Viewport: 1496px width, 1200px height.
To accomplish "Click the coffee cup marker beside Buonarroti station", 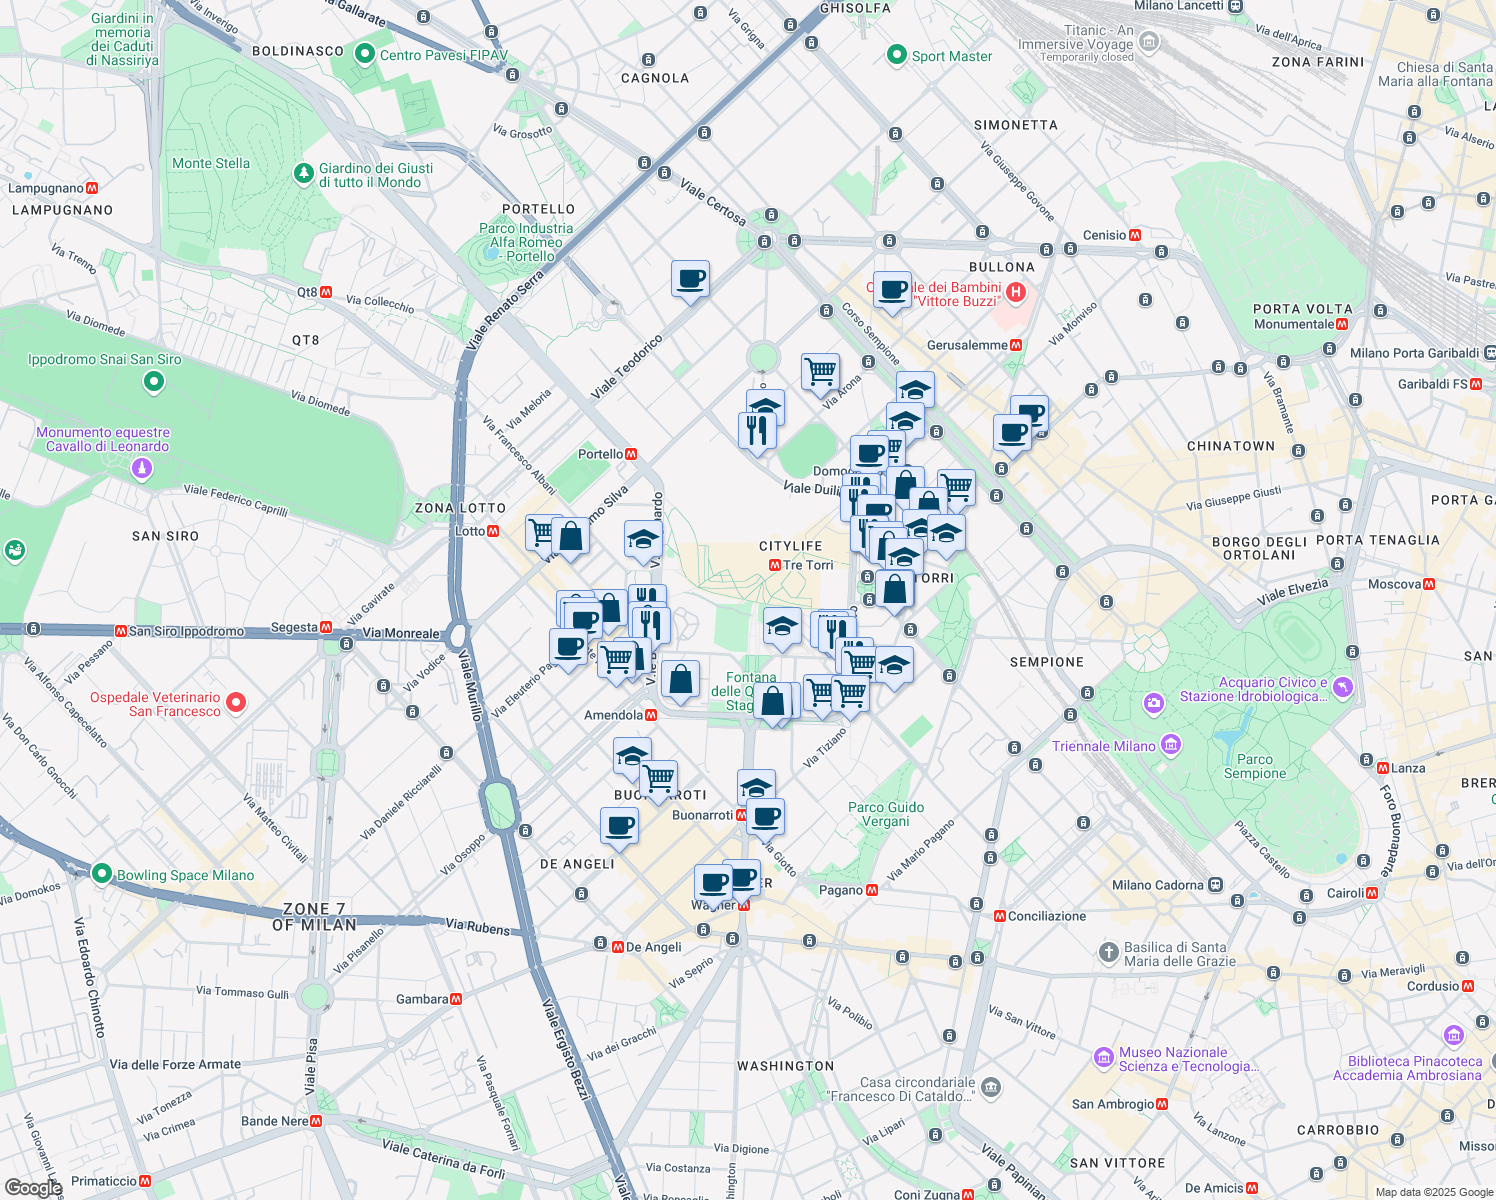I will coord(765,817).
